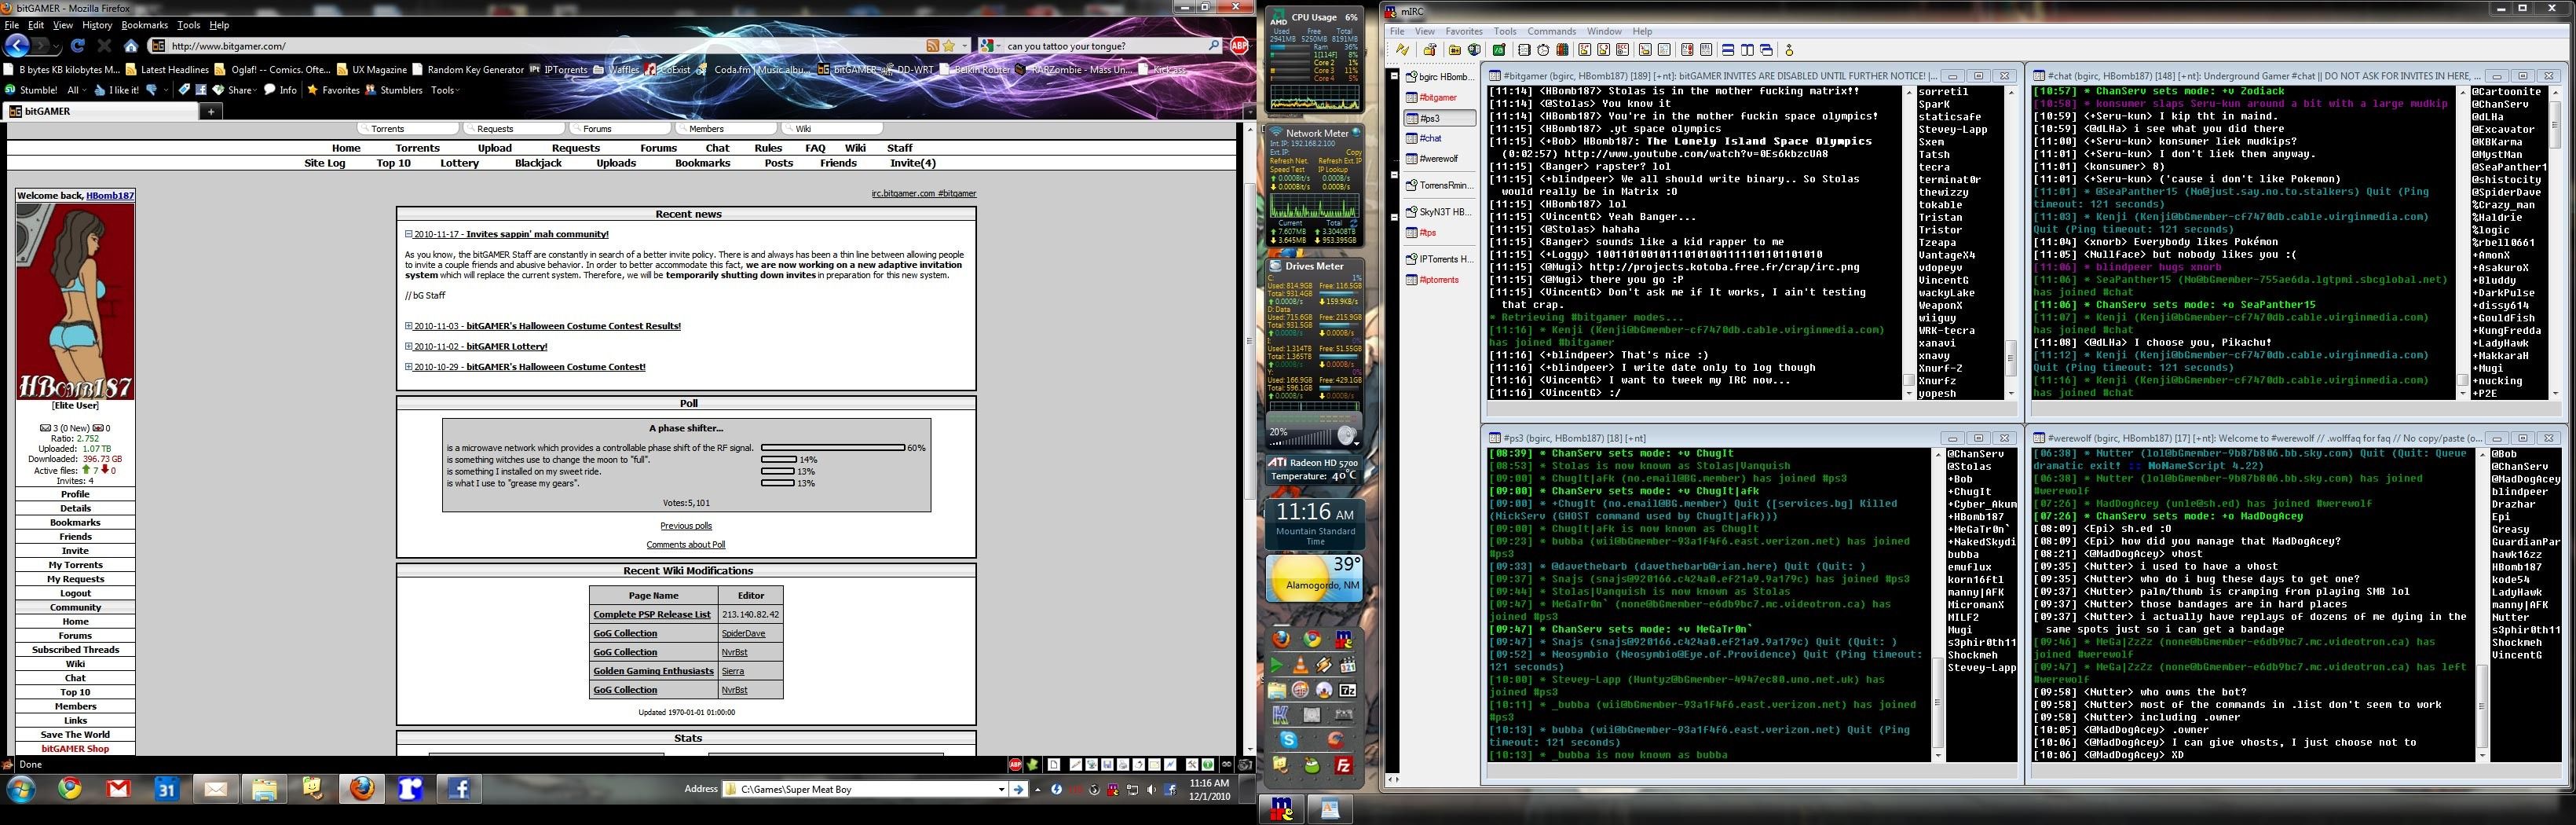Click the Facebook icon on StumbleUpon toolbar
Image resolution: width=2576 pixels, height=825 pixels.
[201, 90]
